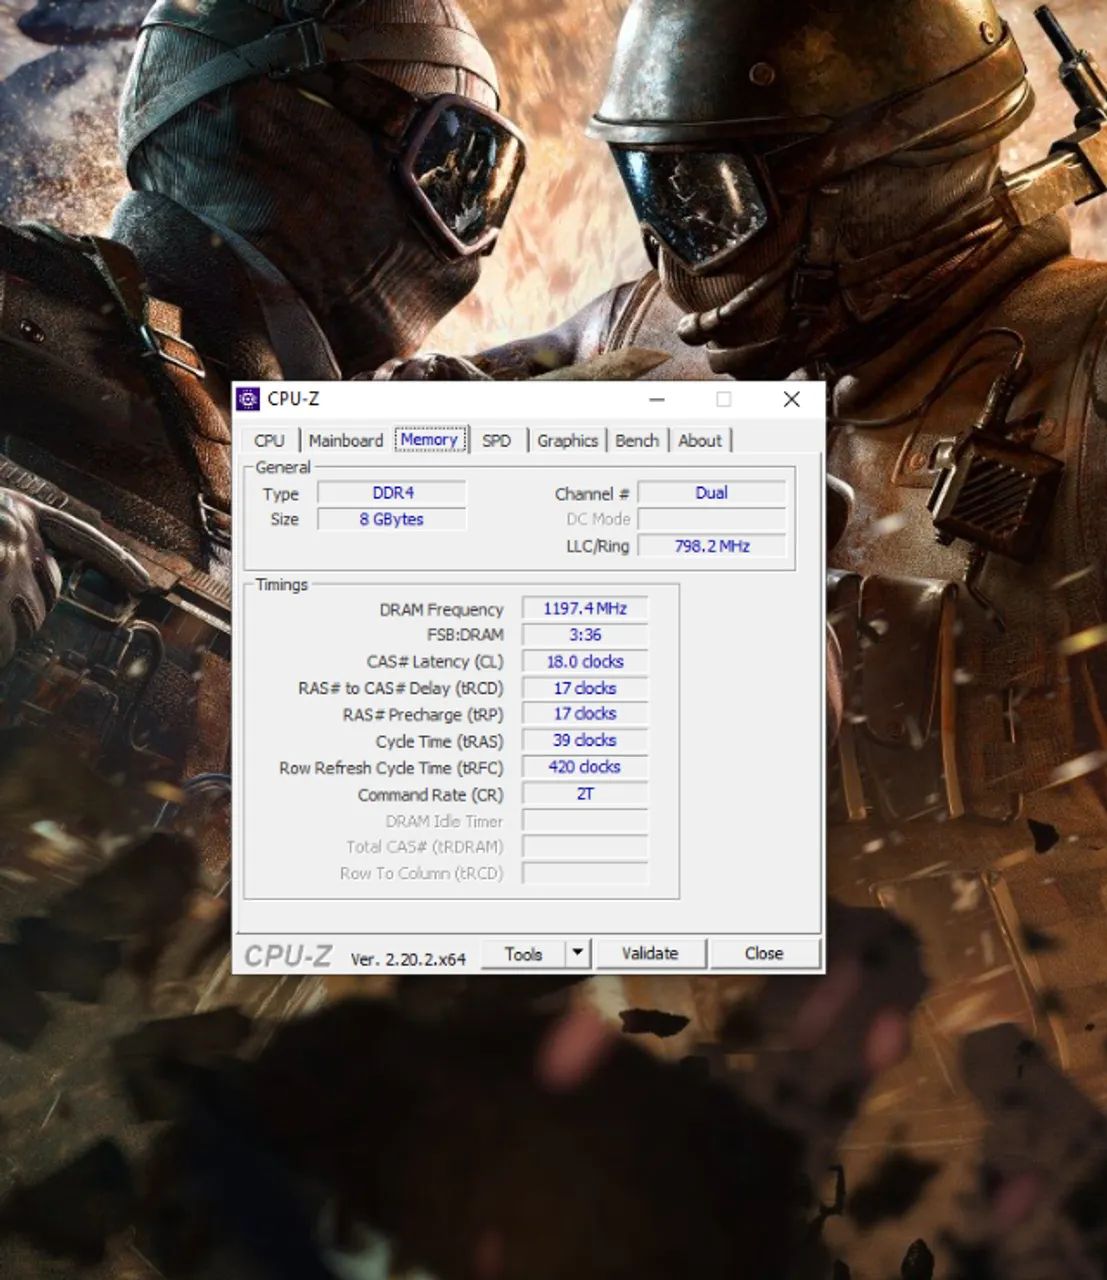Minimize the CPU-Z window
Viewport: 1107px width, 1280px height.
click(657, 399)
